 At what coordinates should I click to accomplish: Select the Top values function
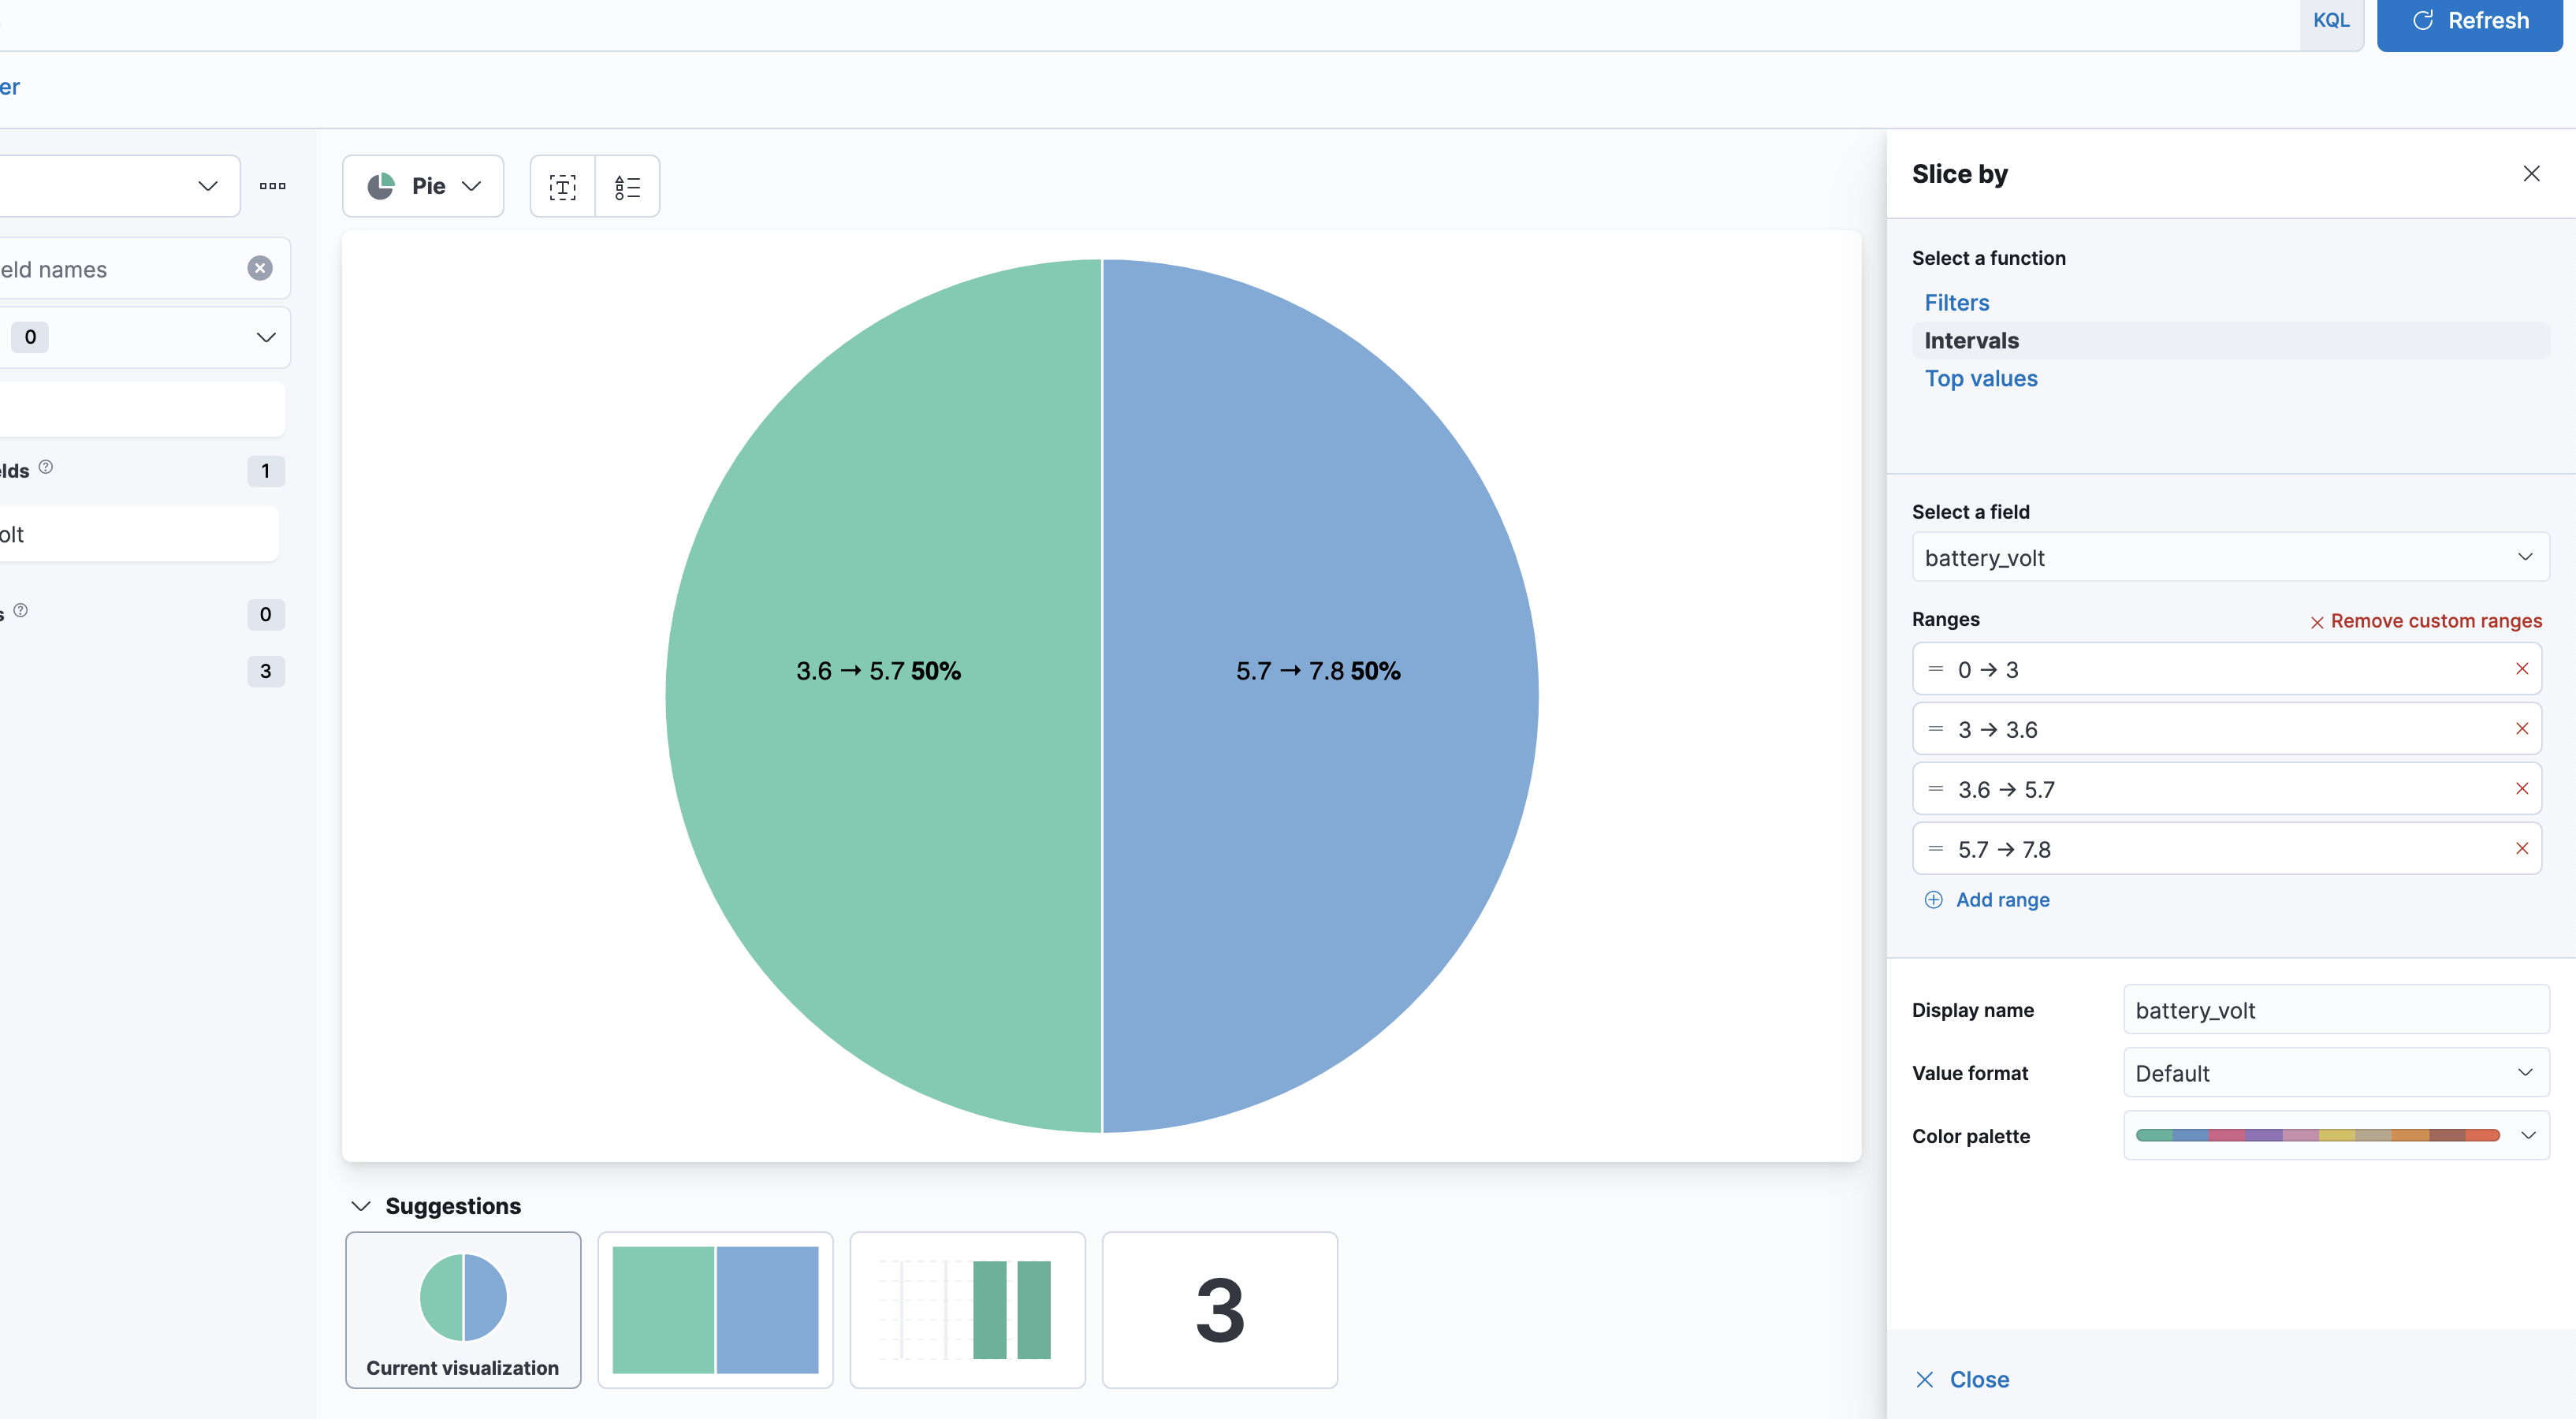(1981, 378)
